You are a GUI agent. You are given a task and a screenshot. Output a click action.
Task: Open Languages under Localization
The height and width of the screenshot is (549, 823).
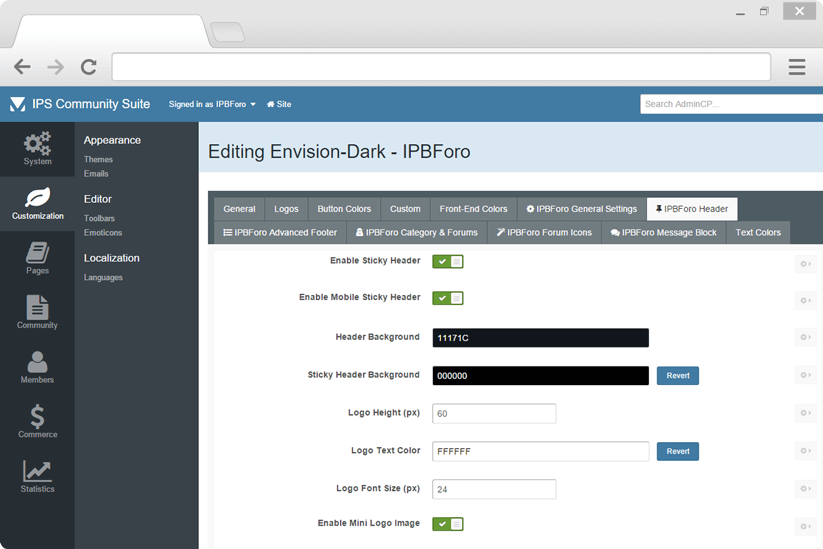[x=103, y=277]
